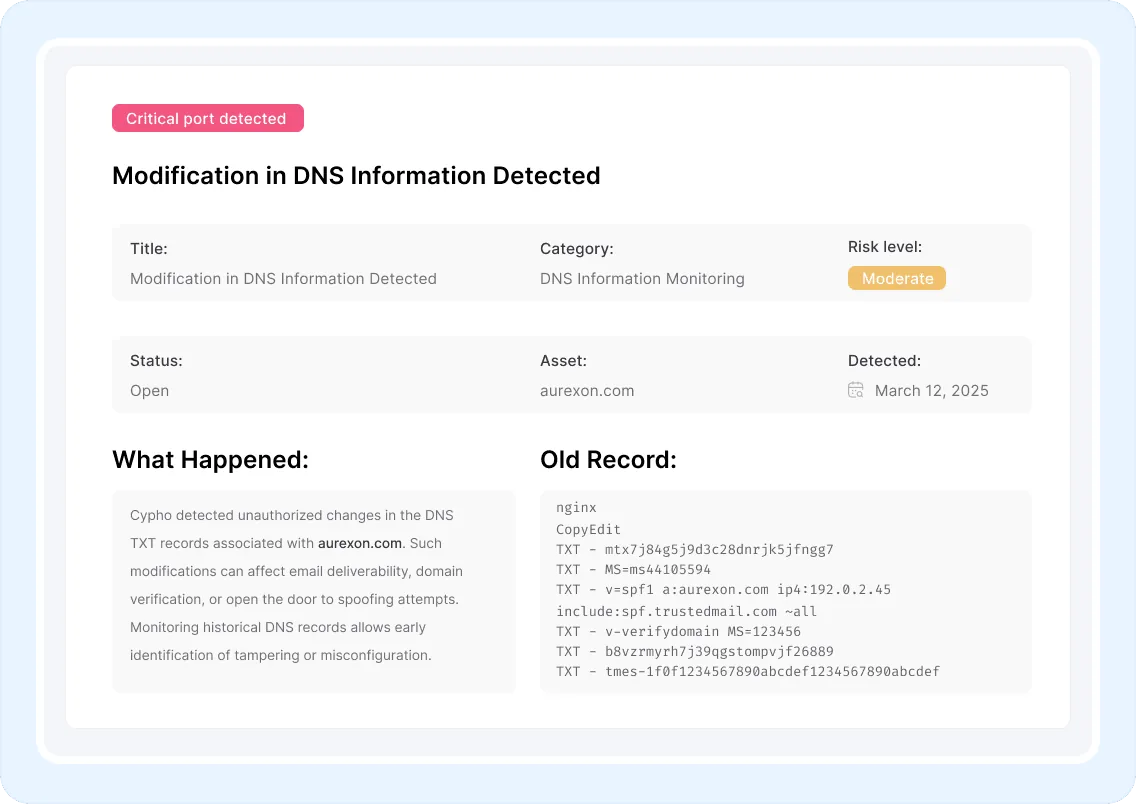
Task: Click the 'Critical port detected' badge
Action: click(x=207, y=118)
